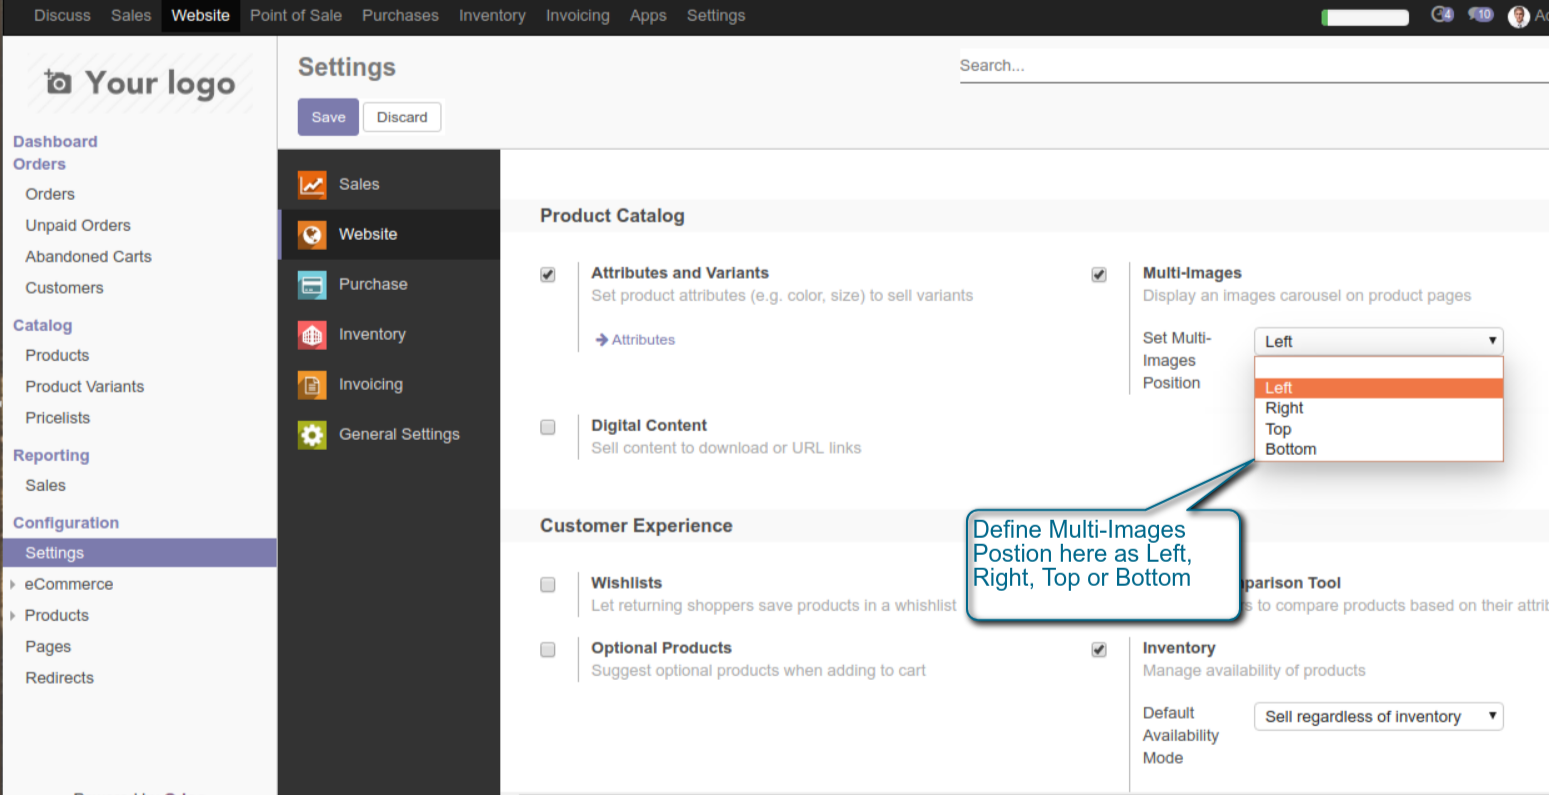Select Bottom in the position list
This screenshot has width=1549, height=795.
point(1378,449)
